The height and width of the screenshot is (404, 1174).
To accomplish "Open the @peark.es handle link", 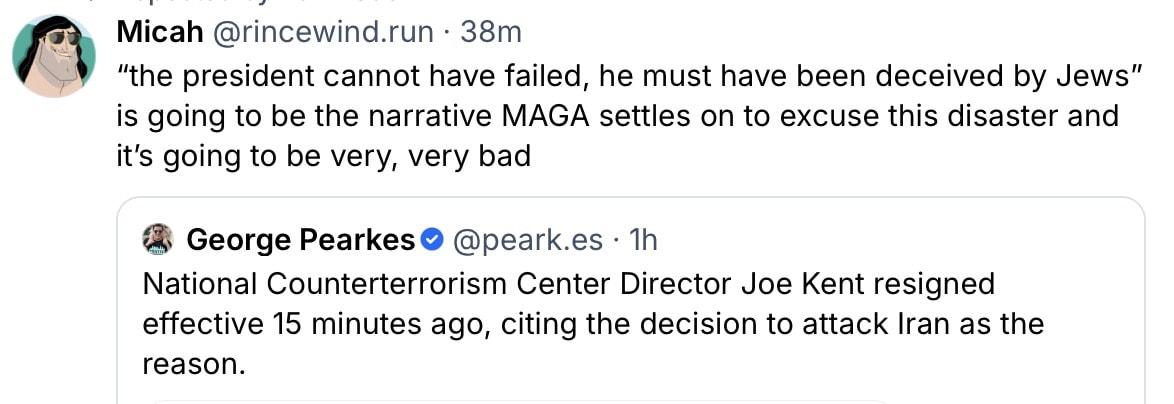I will [527, 240].
